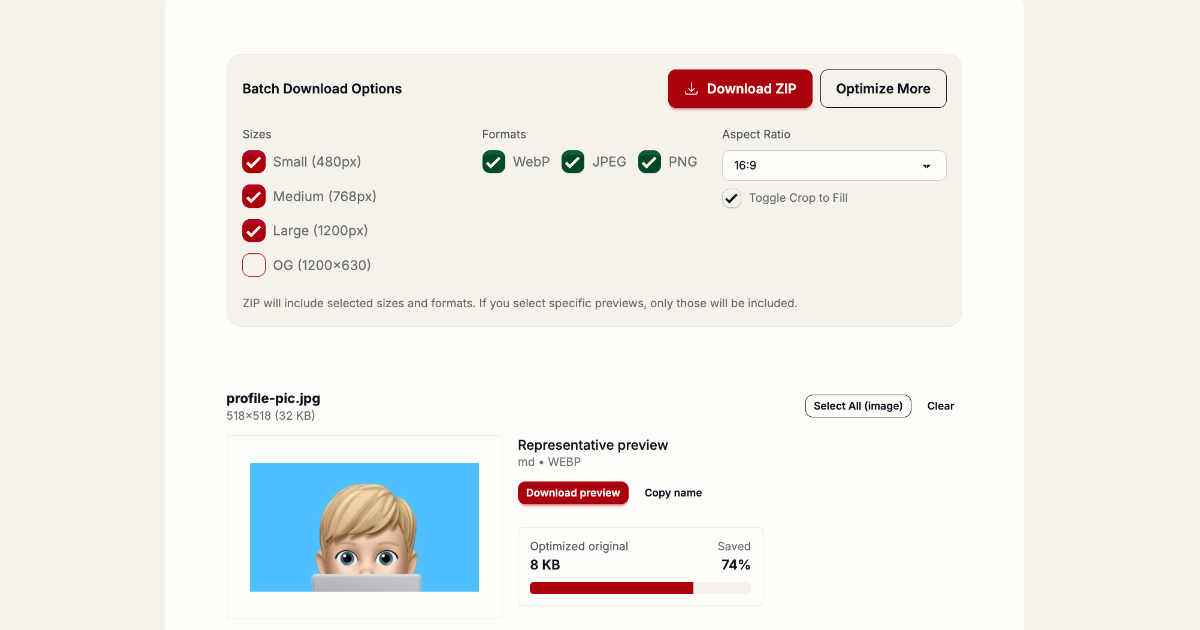
Task: Select the 16:9 aspect ratio combo box
Action: coord(834,165)
